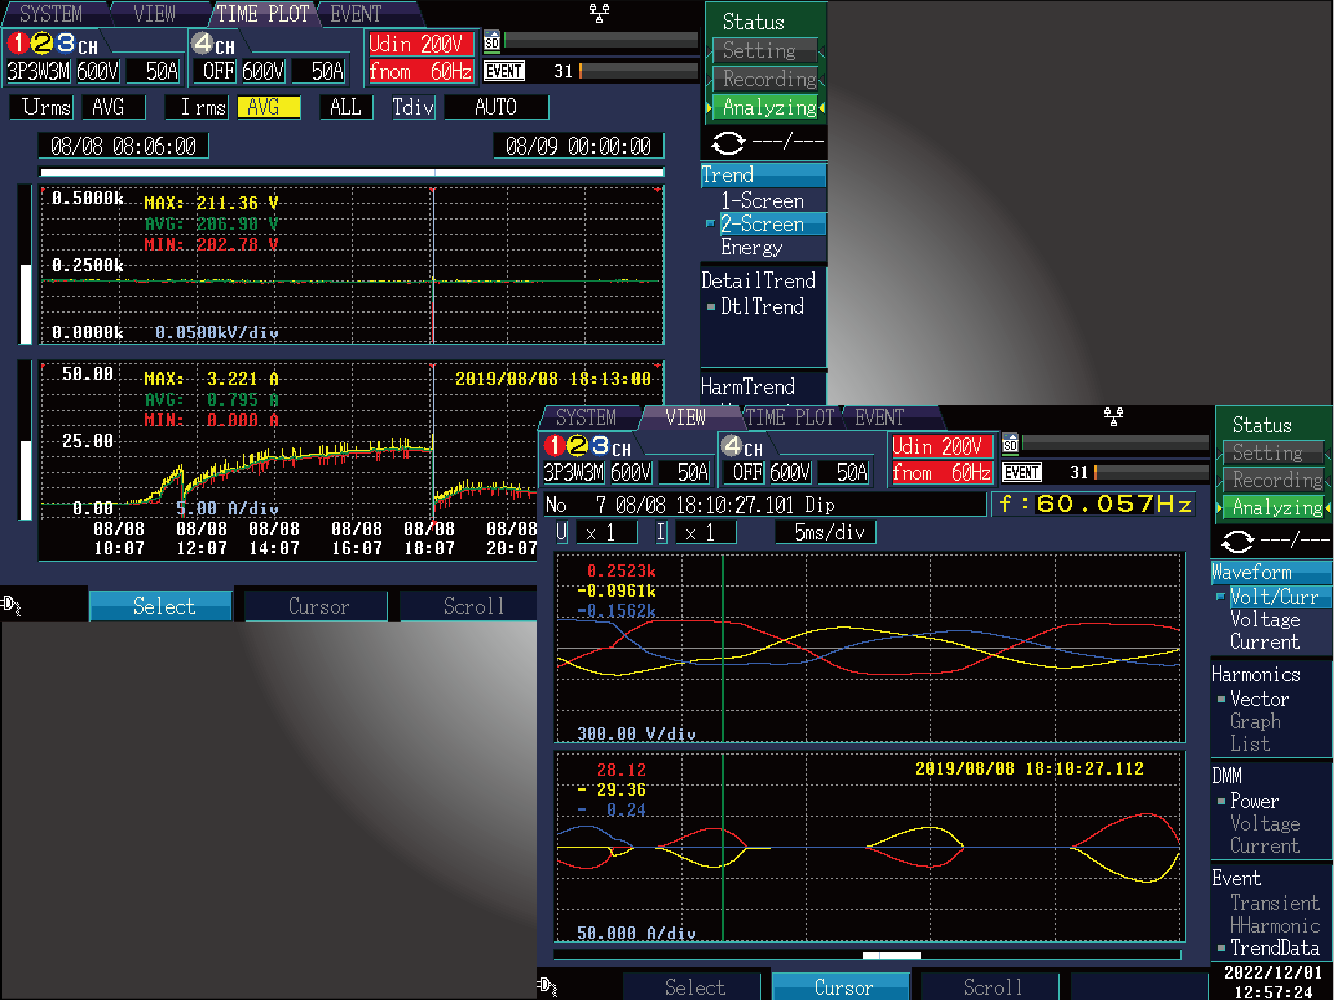
Task: Click start time 08/08 08:06:00 field
Action: click(x=123, y=146)
